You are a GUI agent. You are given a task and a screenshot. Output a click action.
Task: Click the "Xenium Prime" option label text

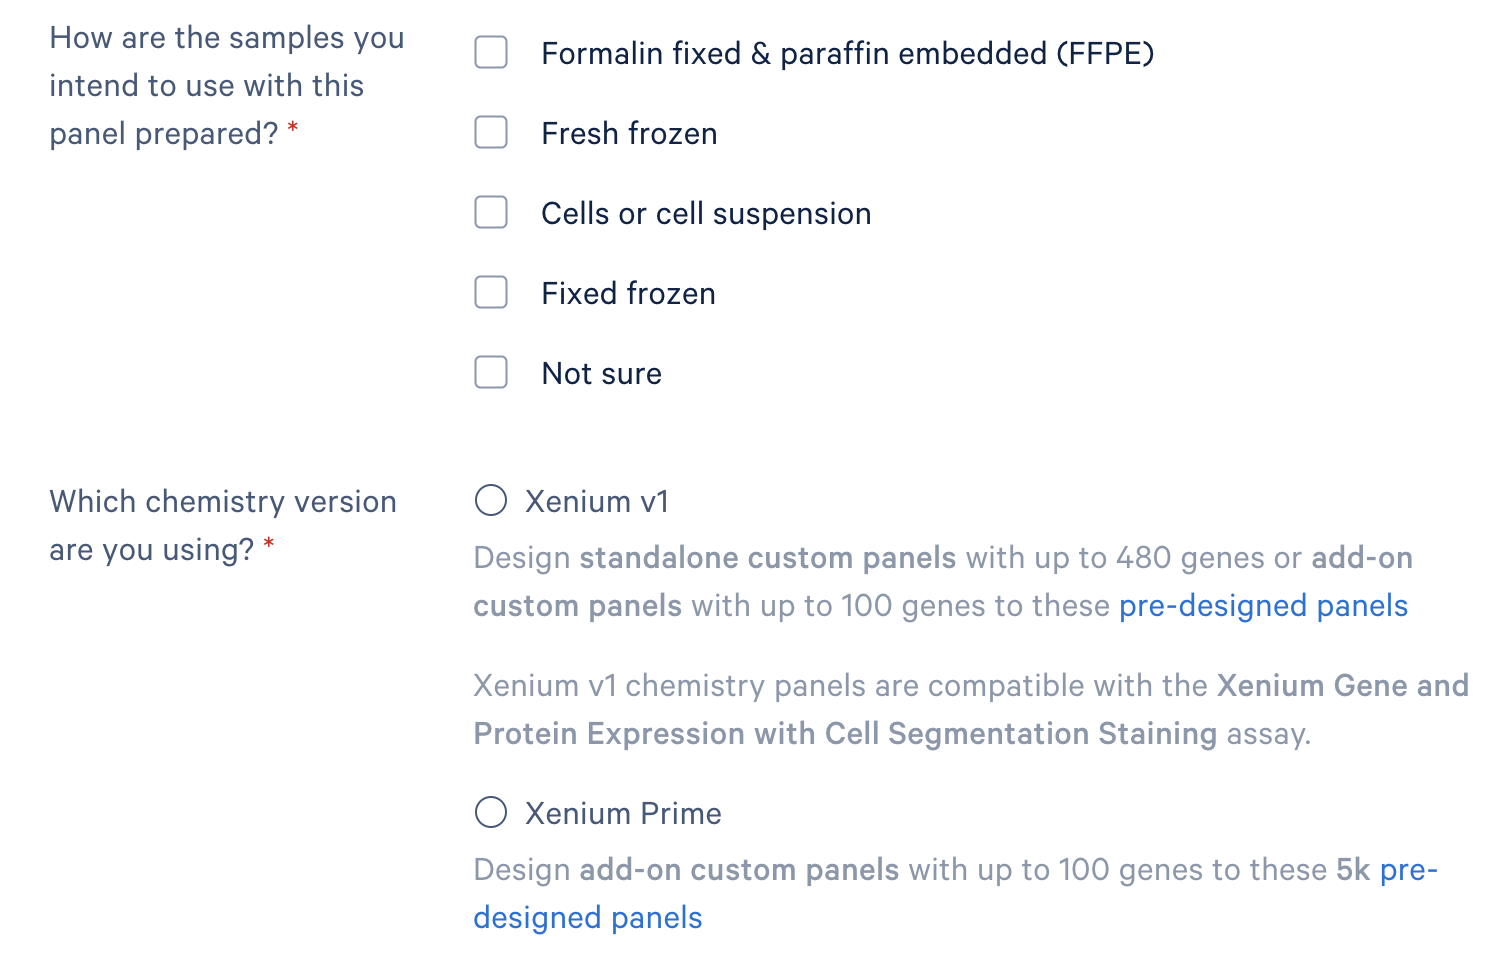coord(623,813)
